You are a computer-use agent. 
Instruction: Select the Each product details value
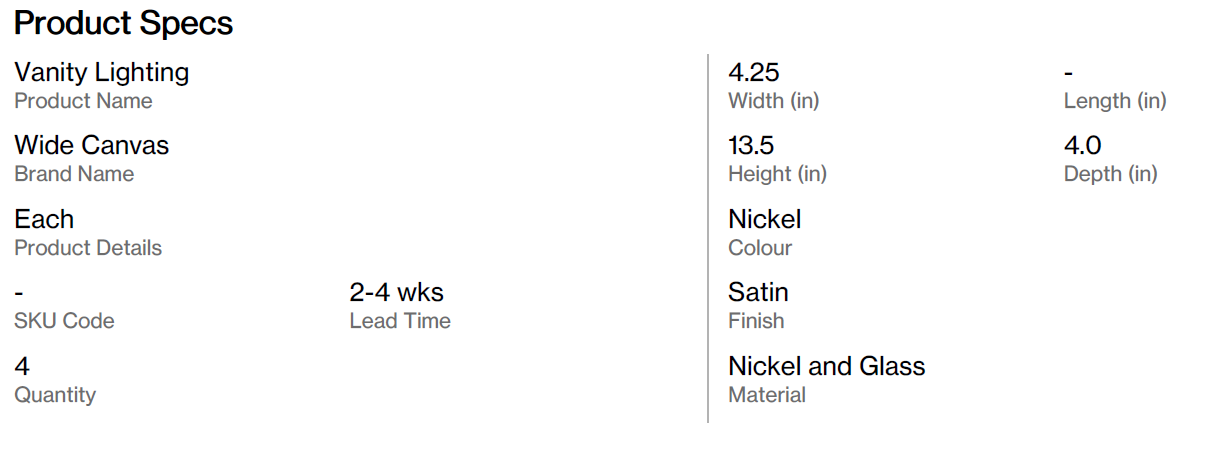click(x=44, y=219)
